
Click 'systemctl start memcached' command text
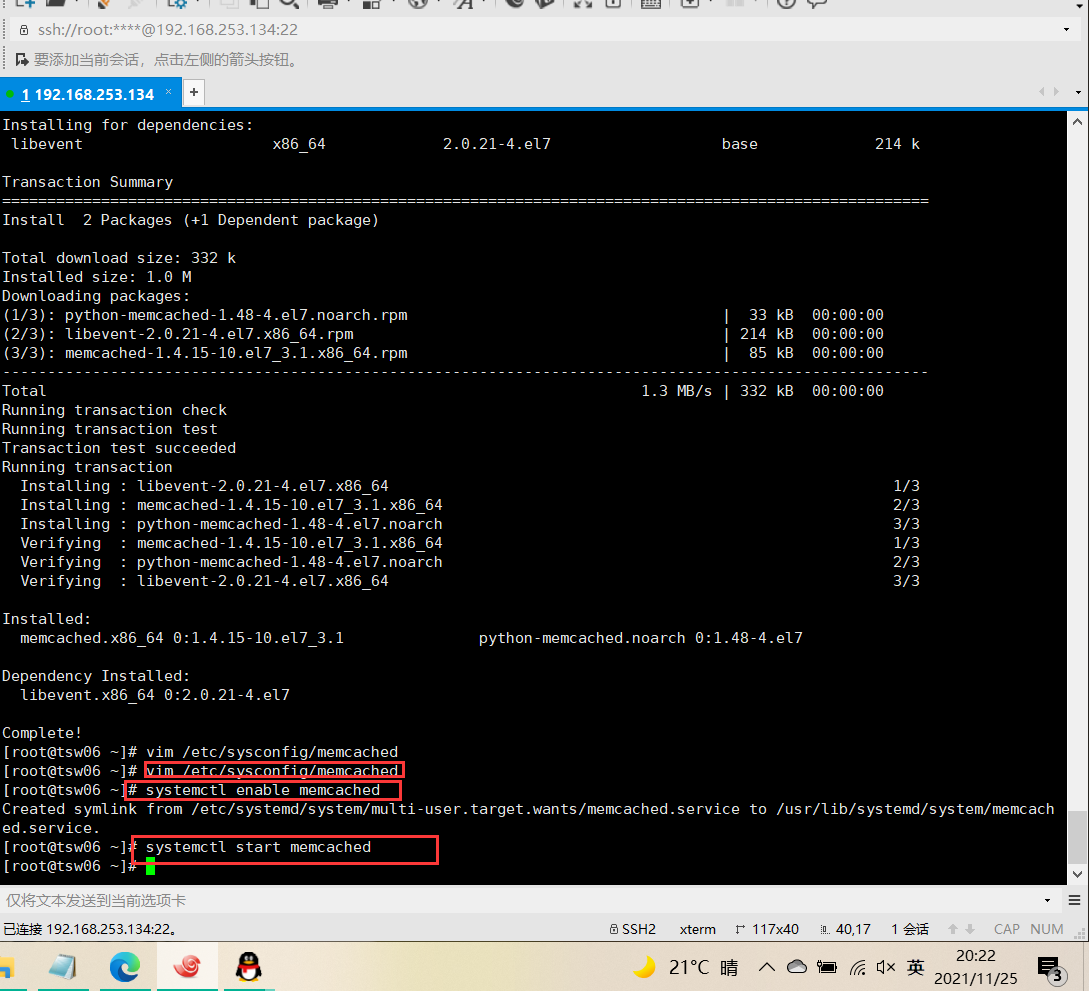click(258, 847)
